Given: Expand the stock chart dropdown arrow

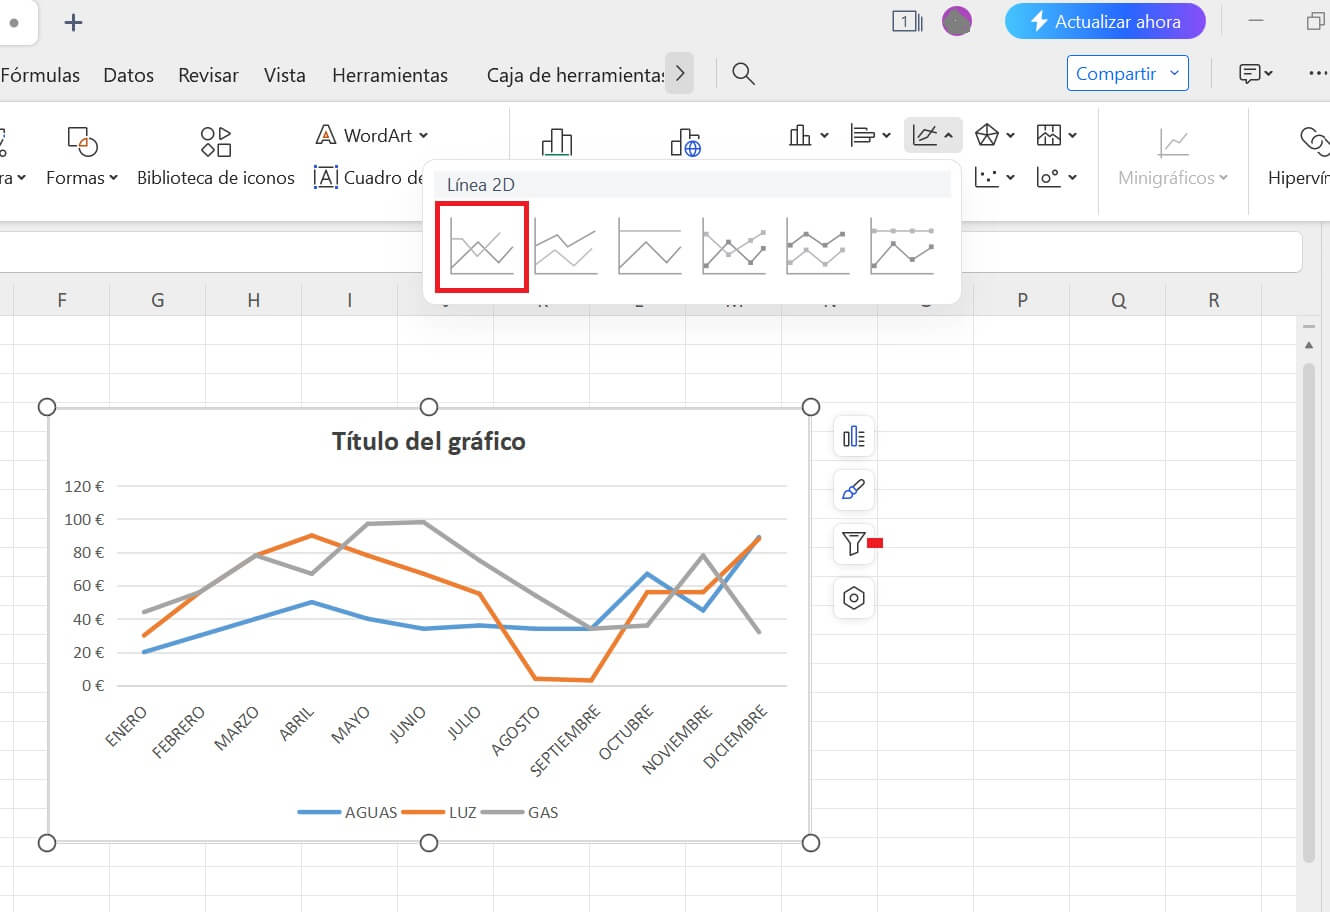Looking at the screenshot, I should 1072,134.
